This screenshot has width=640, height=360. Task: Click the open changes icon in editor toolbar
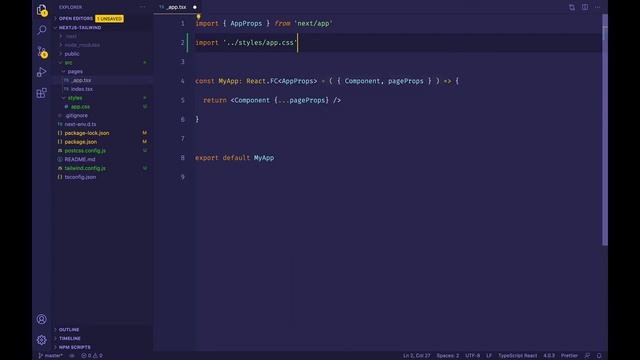[572, 7]
